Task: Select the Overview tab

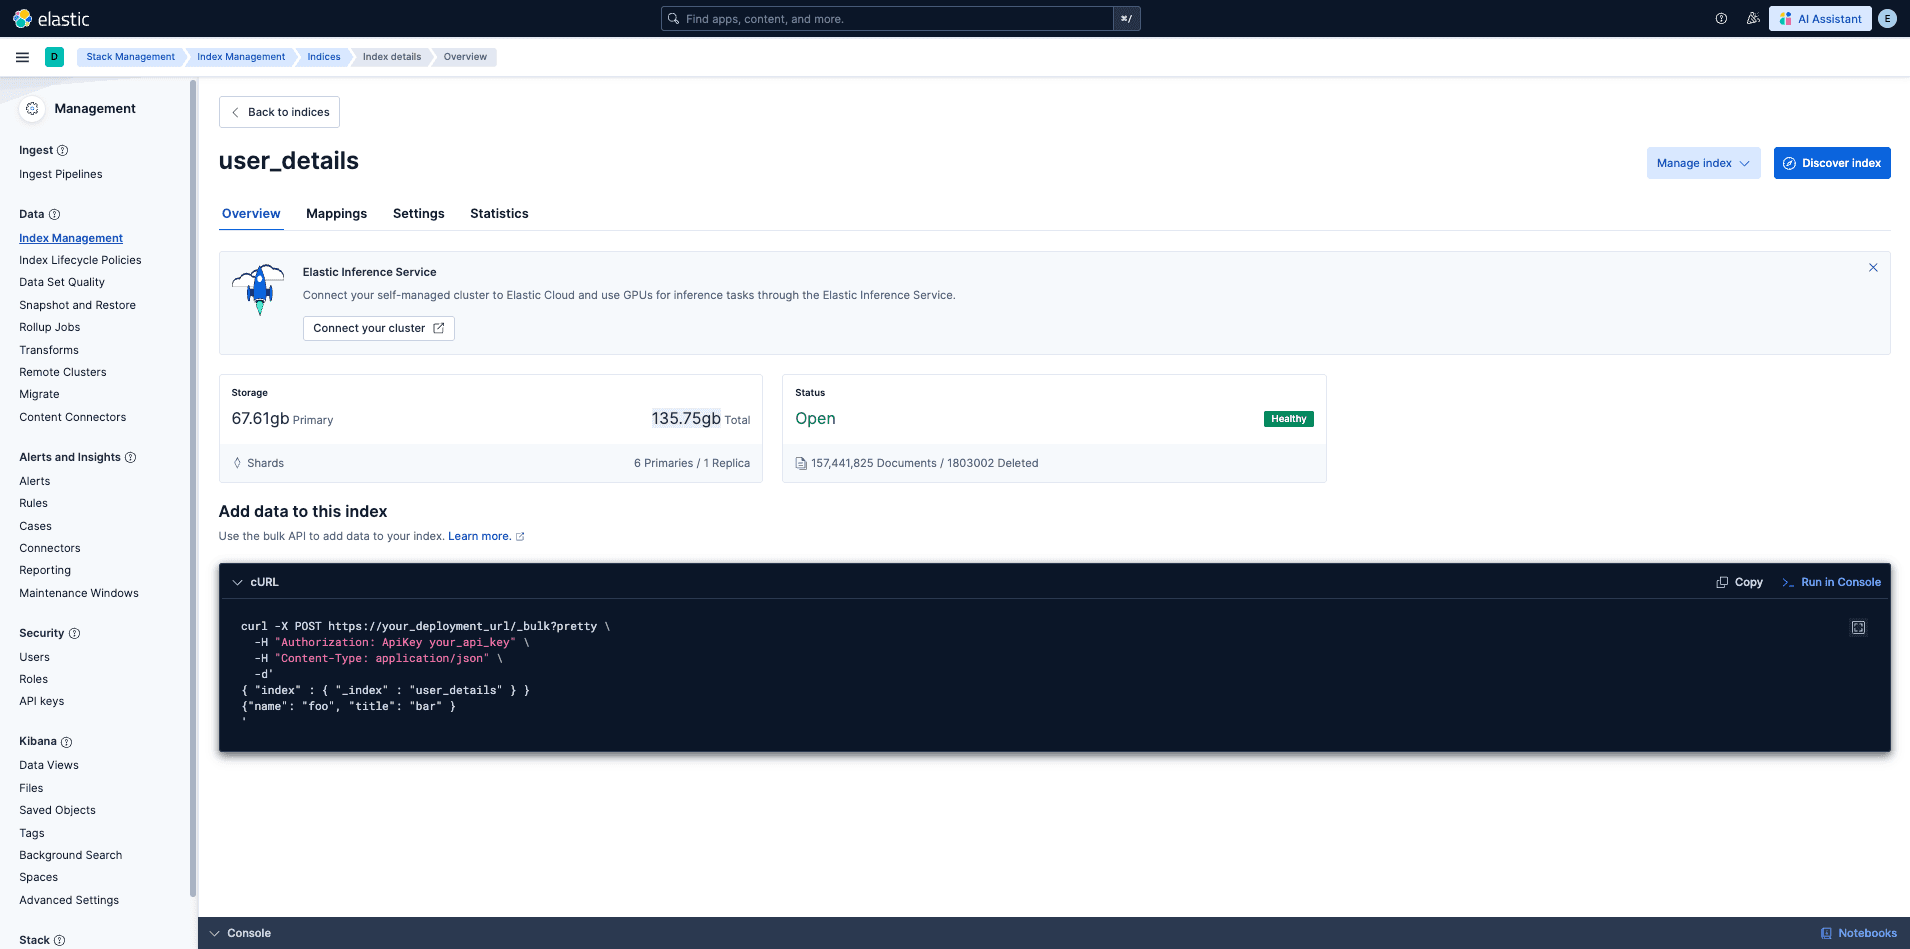Action: [251, 214]
